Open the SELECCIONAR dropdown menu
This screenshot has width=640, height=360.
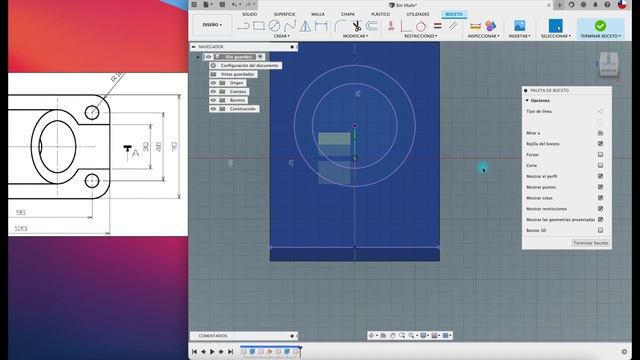click(x=556, y=36)
